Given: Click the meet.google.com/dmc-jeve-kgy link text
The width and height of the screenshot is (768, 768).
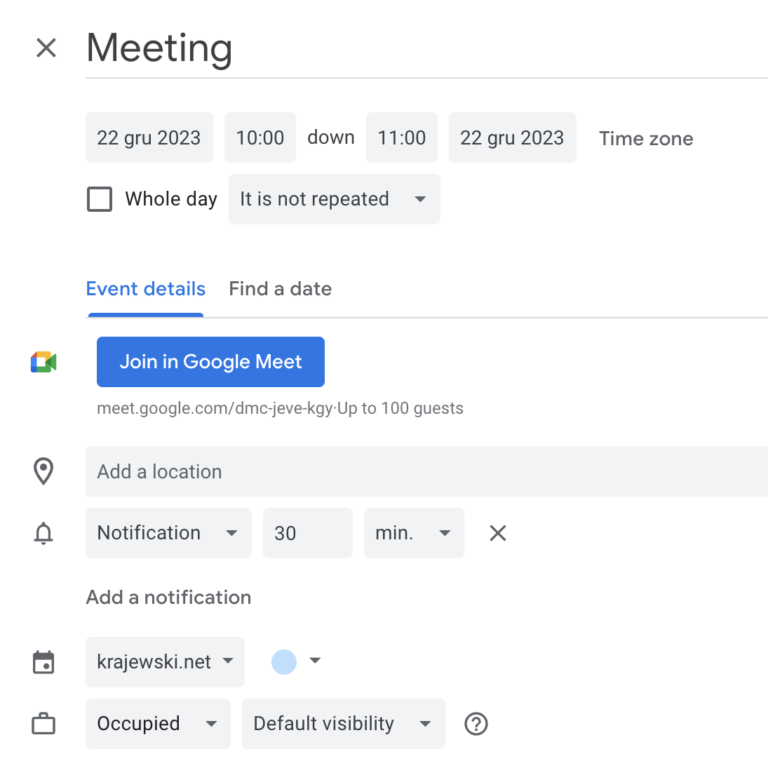Looking at the screenshot, I should point(215,408).
